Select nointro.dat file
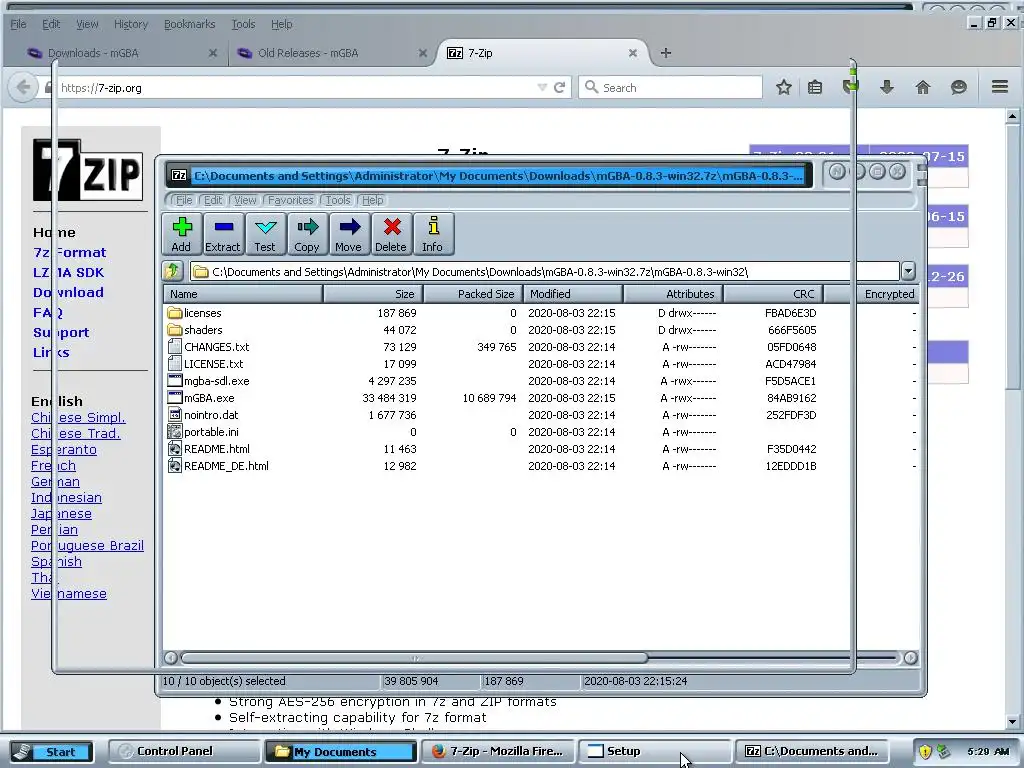The image size is (1024, 768). point(211,415)
